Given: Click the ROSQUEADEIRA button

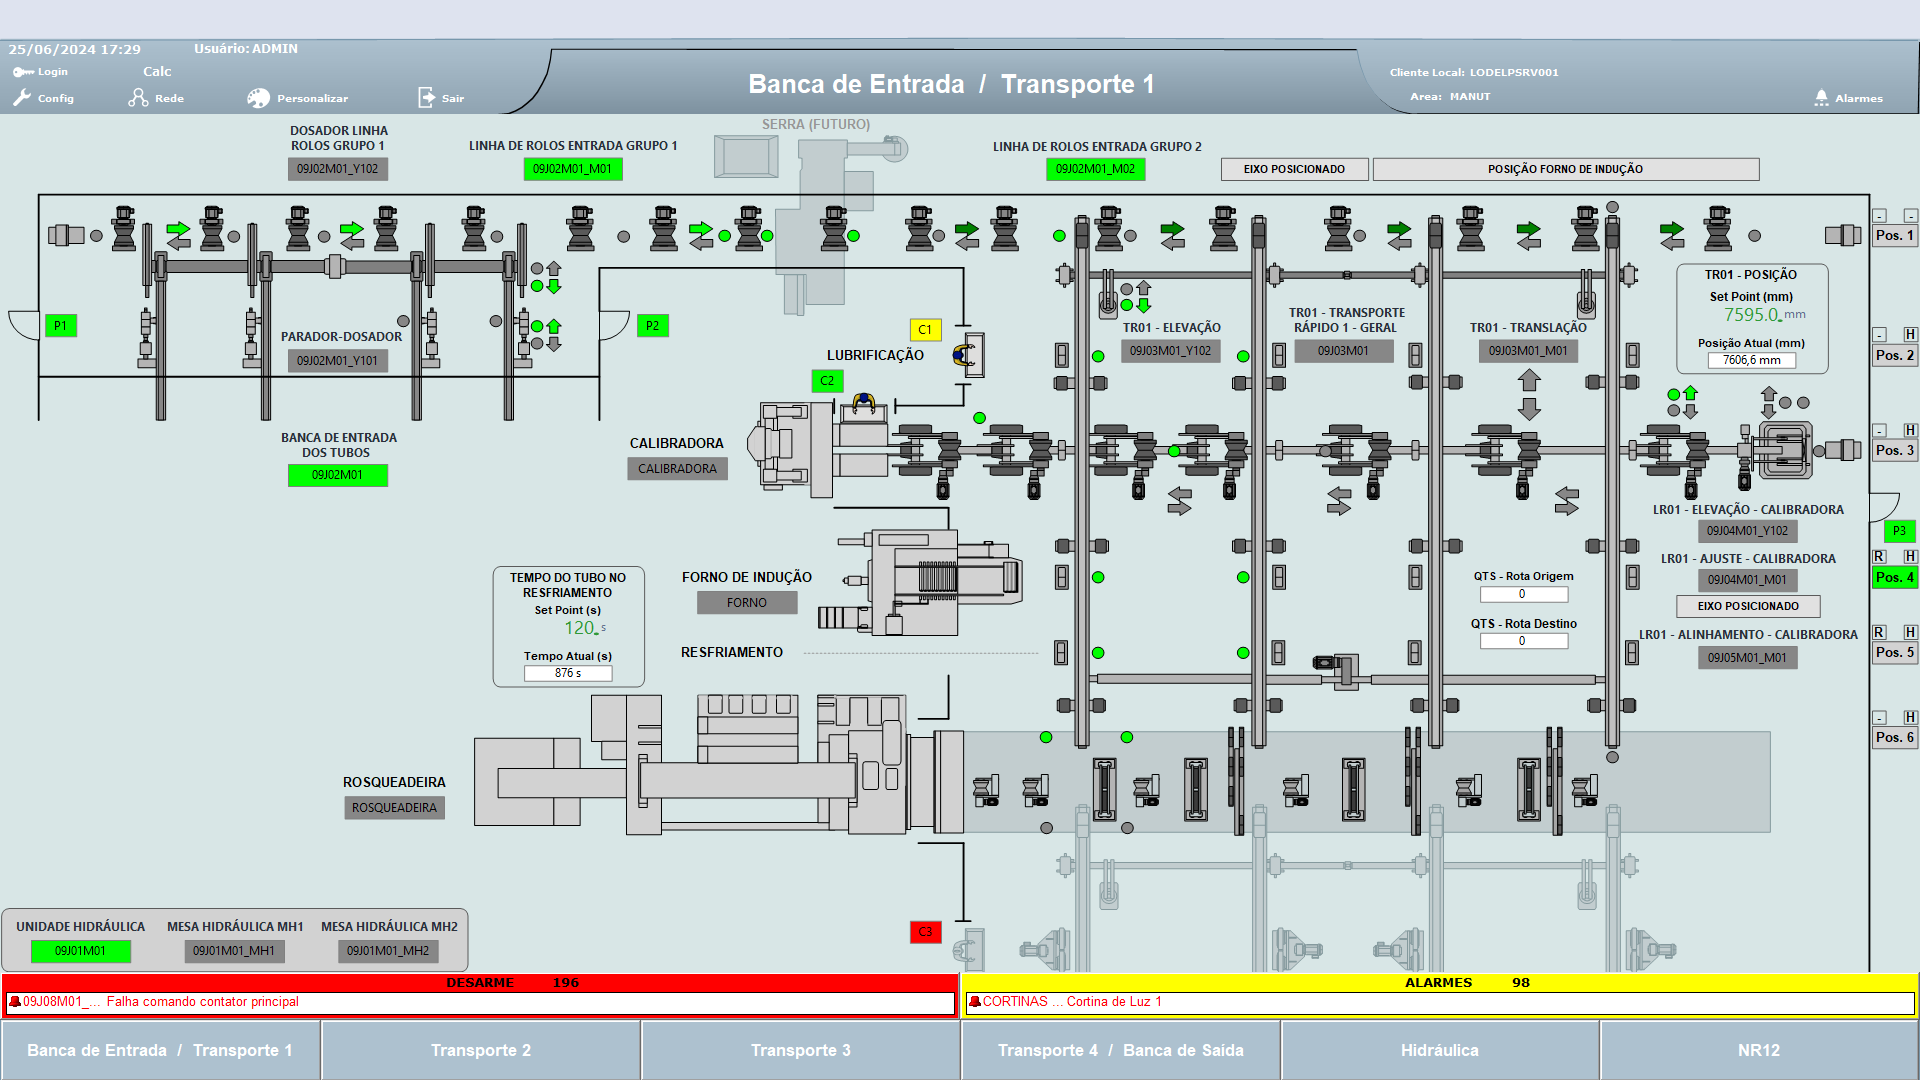Looking at the screenshot, I should tap(394, 808).
